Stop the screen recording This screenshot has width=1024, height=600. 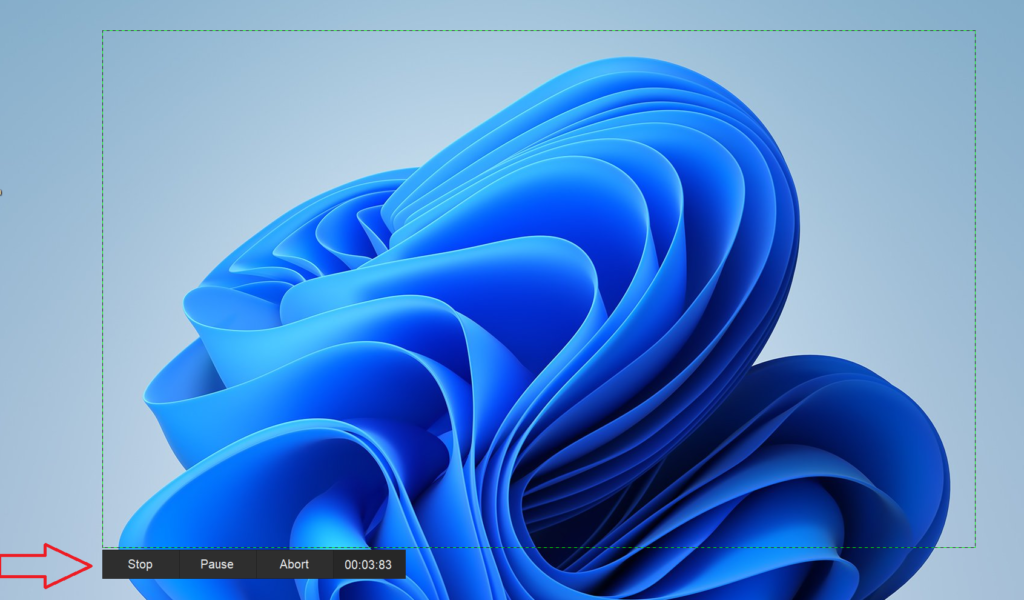[140, 564]
